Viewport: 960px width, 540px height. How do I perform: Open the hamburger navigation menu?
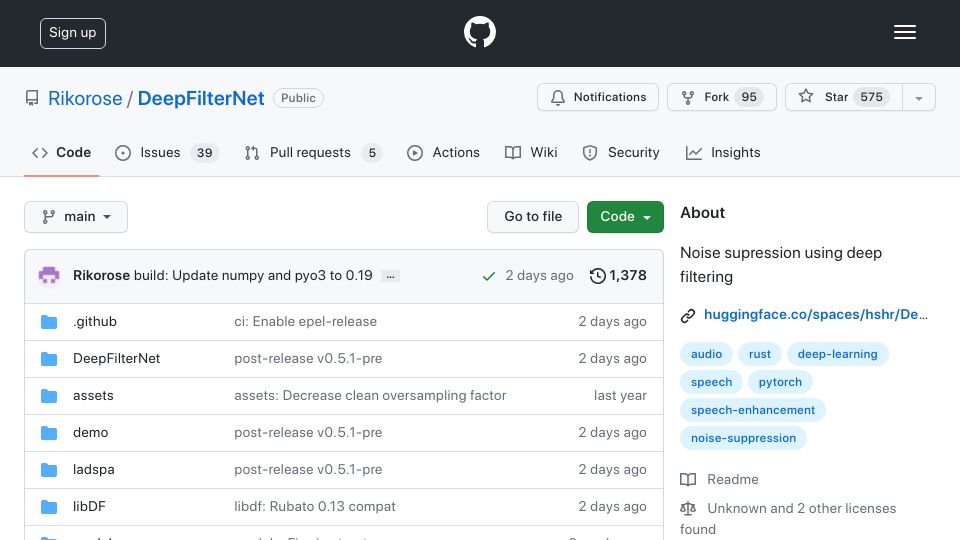[x=904, y=32]
